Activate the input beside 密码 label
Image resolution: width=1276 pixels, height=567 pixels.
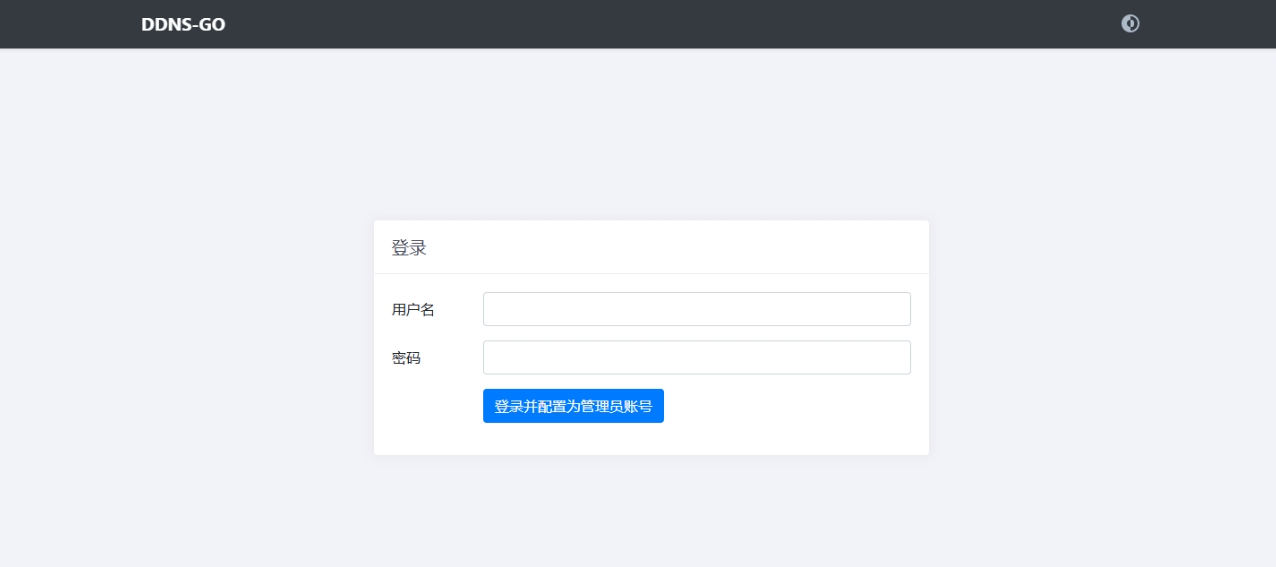[696, 357]
